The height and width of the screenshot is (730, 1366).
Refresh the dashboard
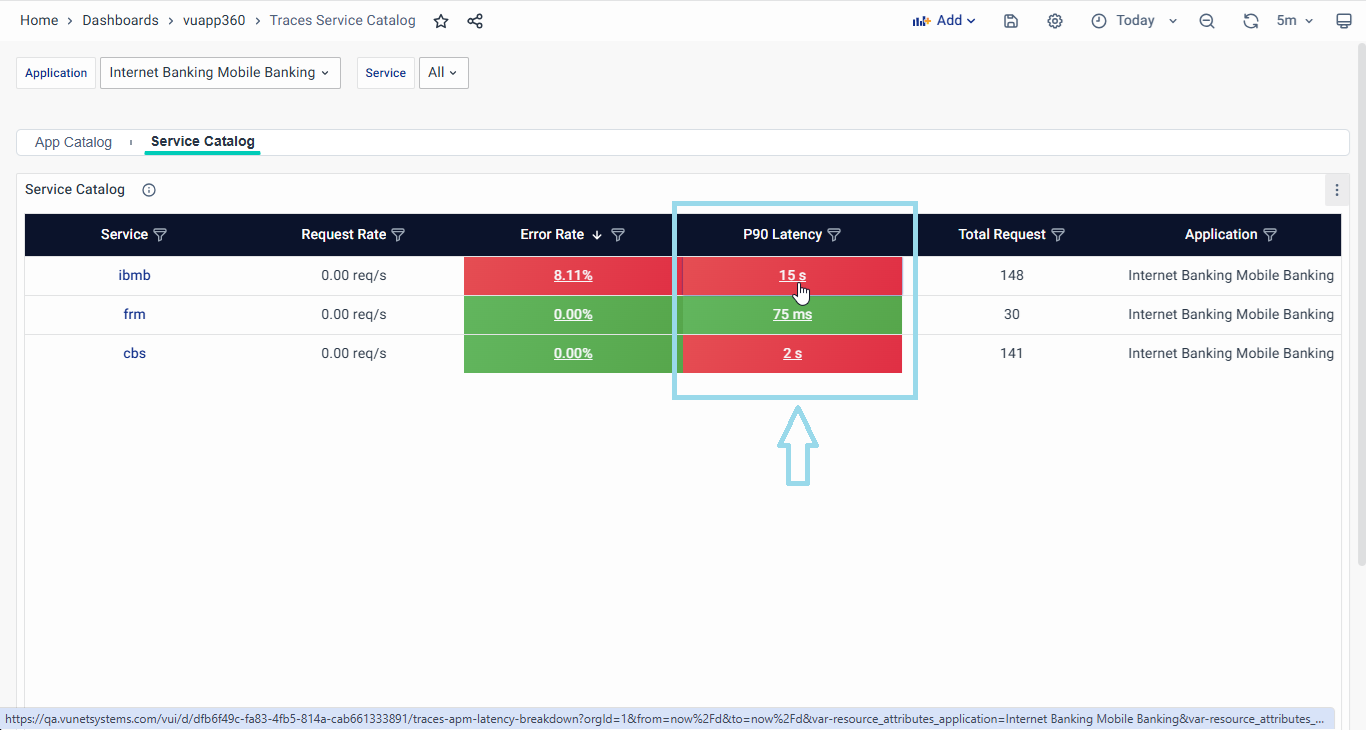[1250, 21]
